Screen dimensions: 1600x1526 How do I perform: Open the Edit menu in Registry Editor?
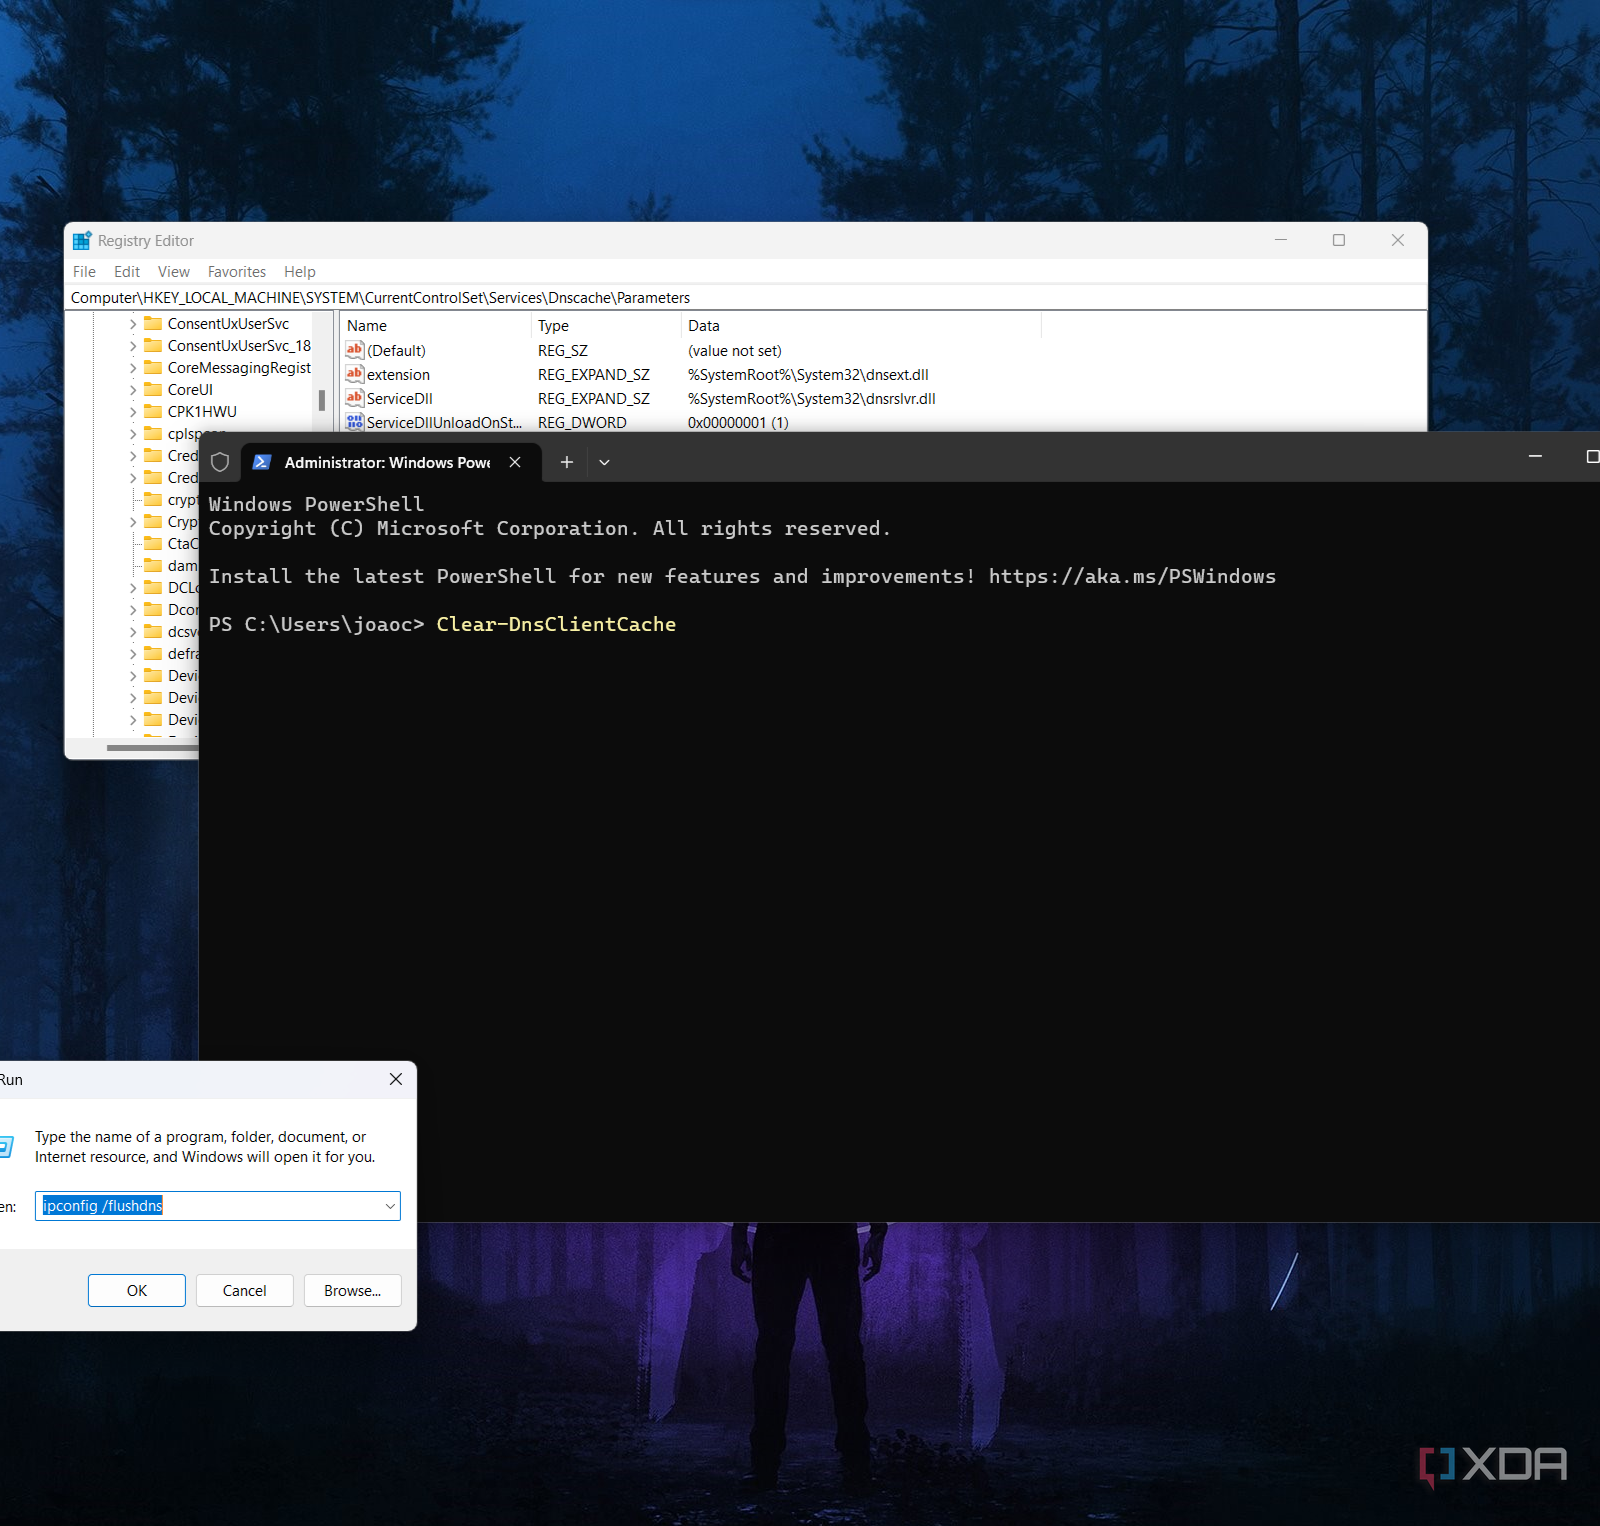pos(126,272)
